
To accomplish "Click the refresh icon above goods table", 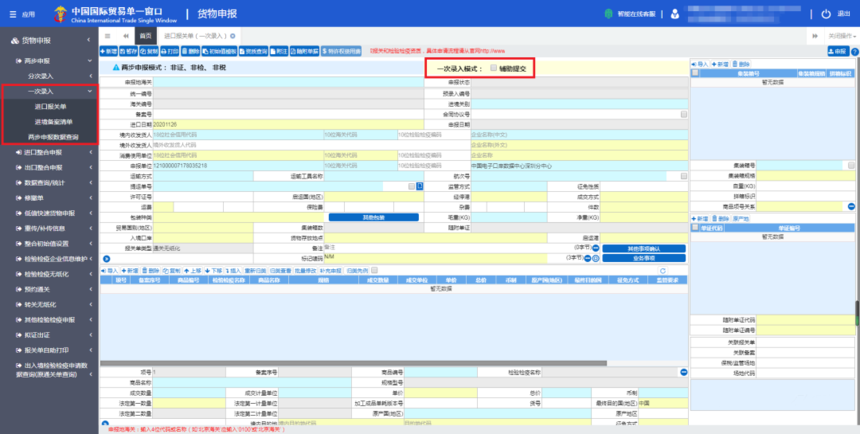I will pyautogui.click(x=663, y=270).
